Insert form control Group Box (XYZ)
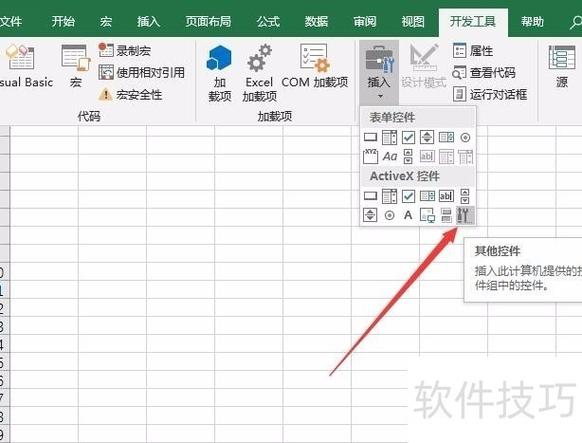582x443 pixels. pyautogui.click(x=370, y=157)
